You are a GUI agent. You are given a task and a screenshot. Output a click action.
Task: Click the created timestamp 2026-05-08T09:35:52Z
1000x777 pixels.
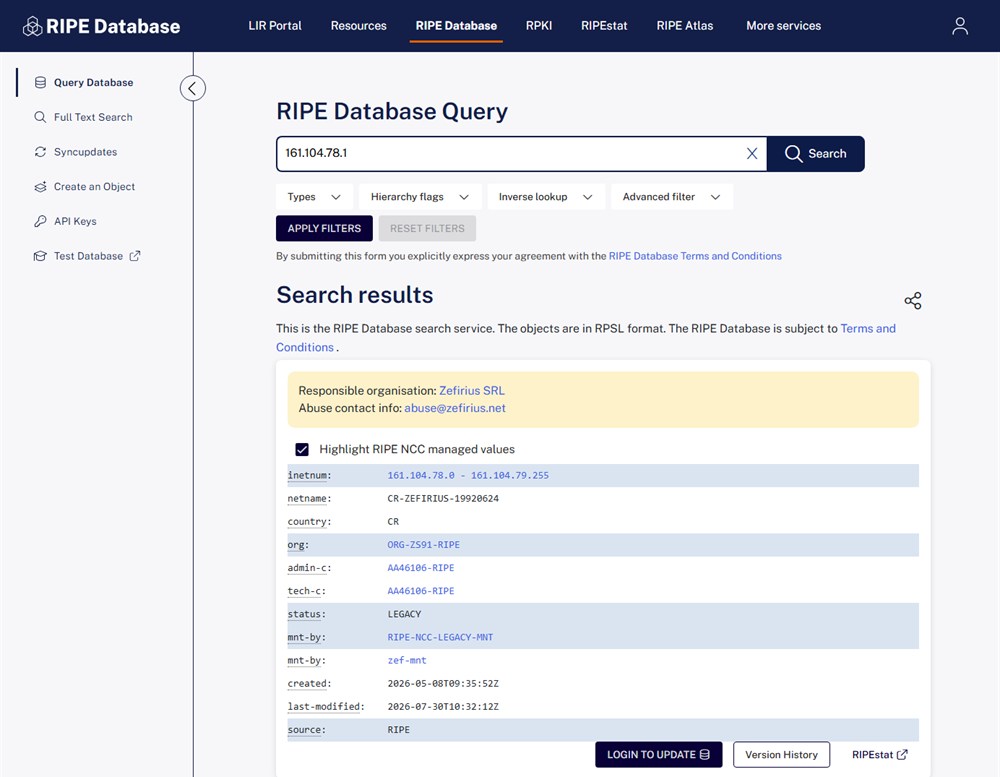[443, 683]
